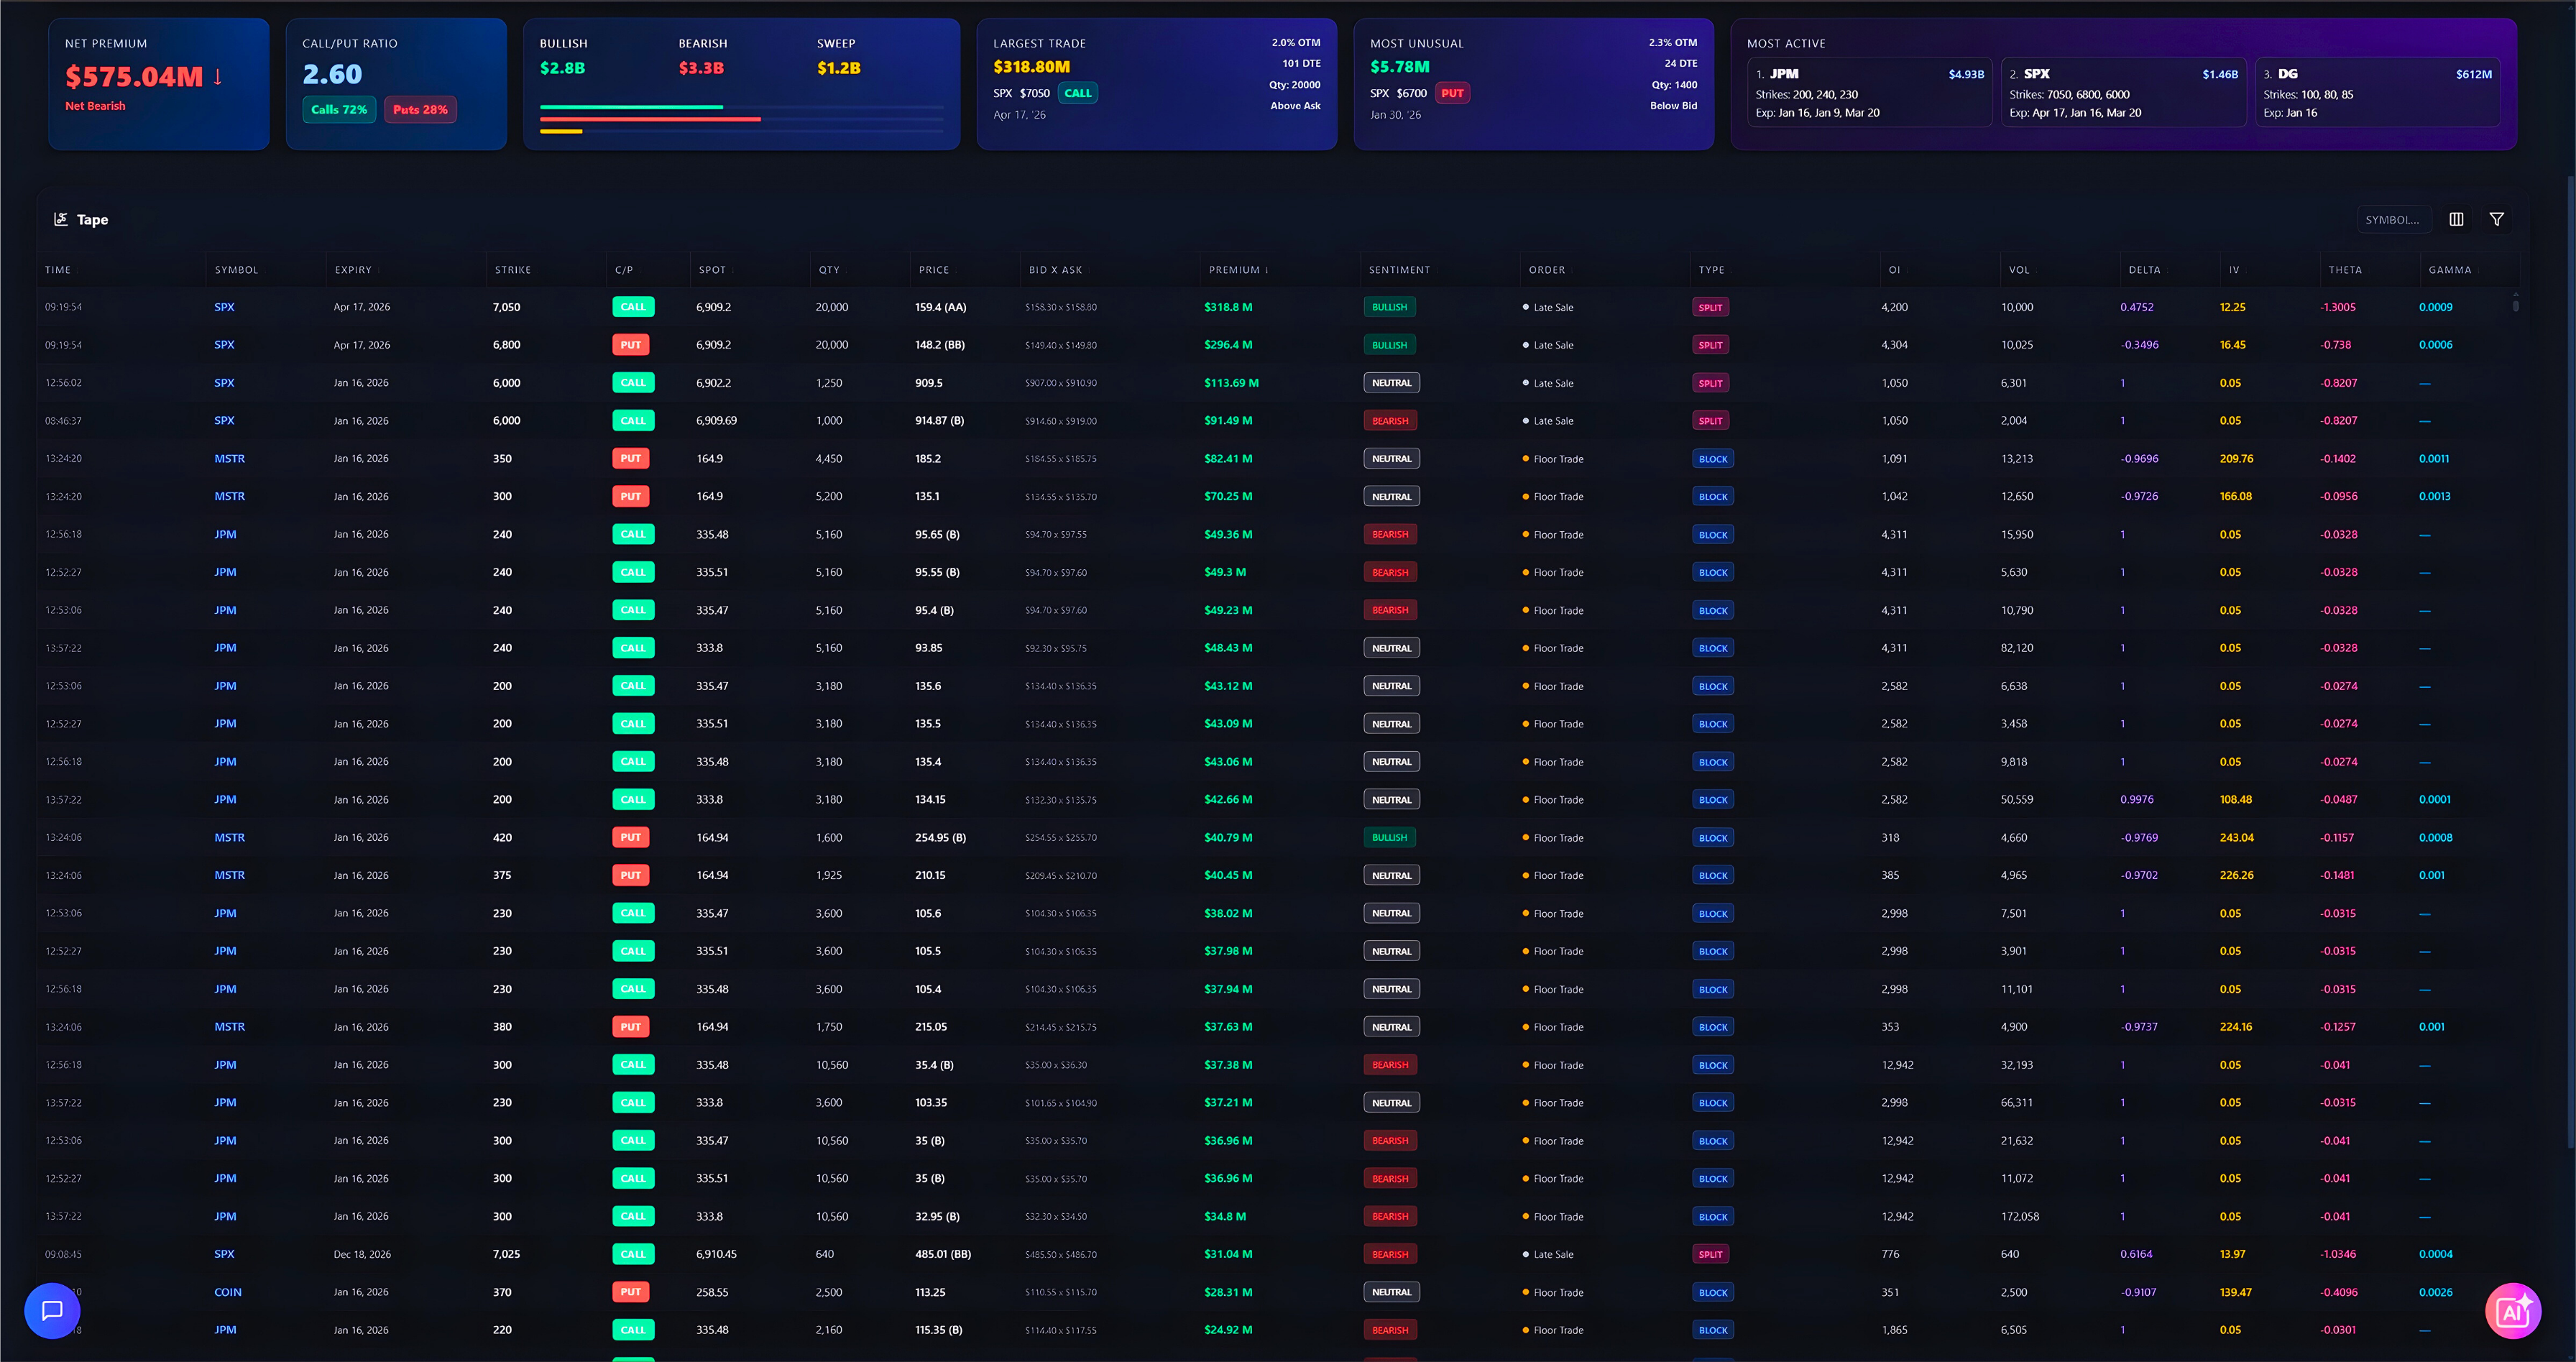The width and height of the screenshot is (2576, 1362).
Task: Click BLOCK tag in the $70.25 M row
Action: pos(1713,497)
